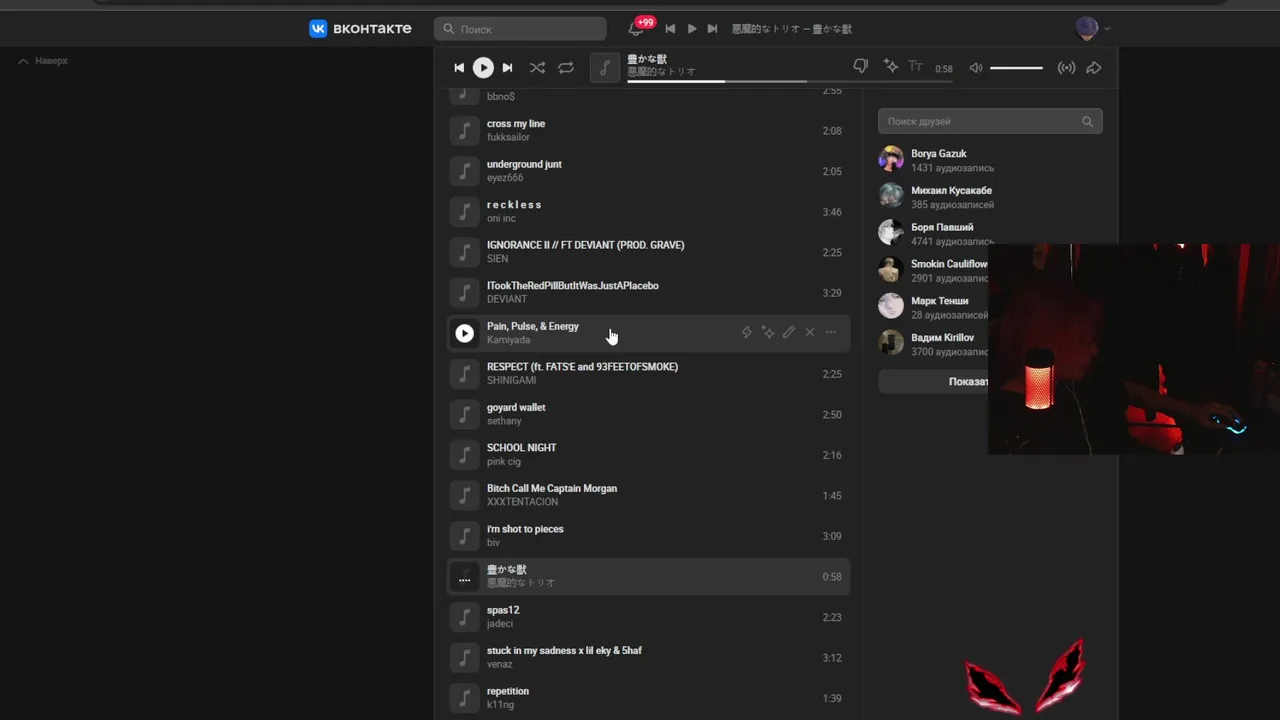This screenshot has height=720, width=1280.
Task: Toggle repeat mode
Action: click(566, 68)
